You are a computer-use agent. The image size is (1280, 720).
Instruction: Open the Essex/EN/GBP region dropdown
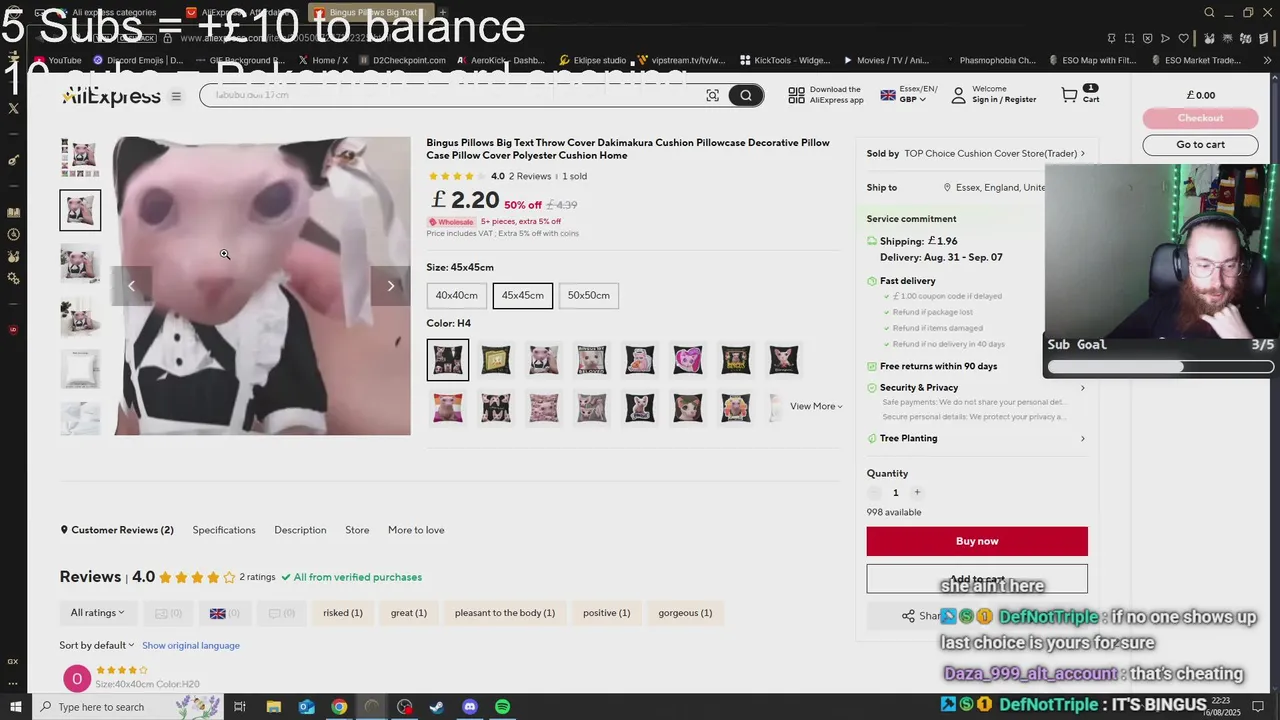pos(909,94)
